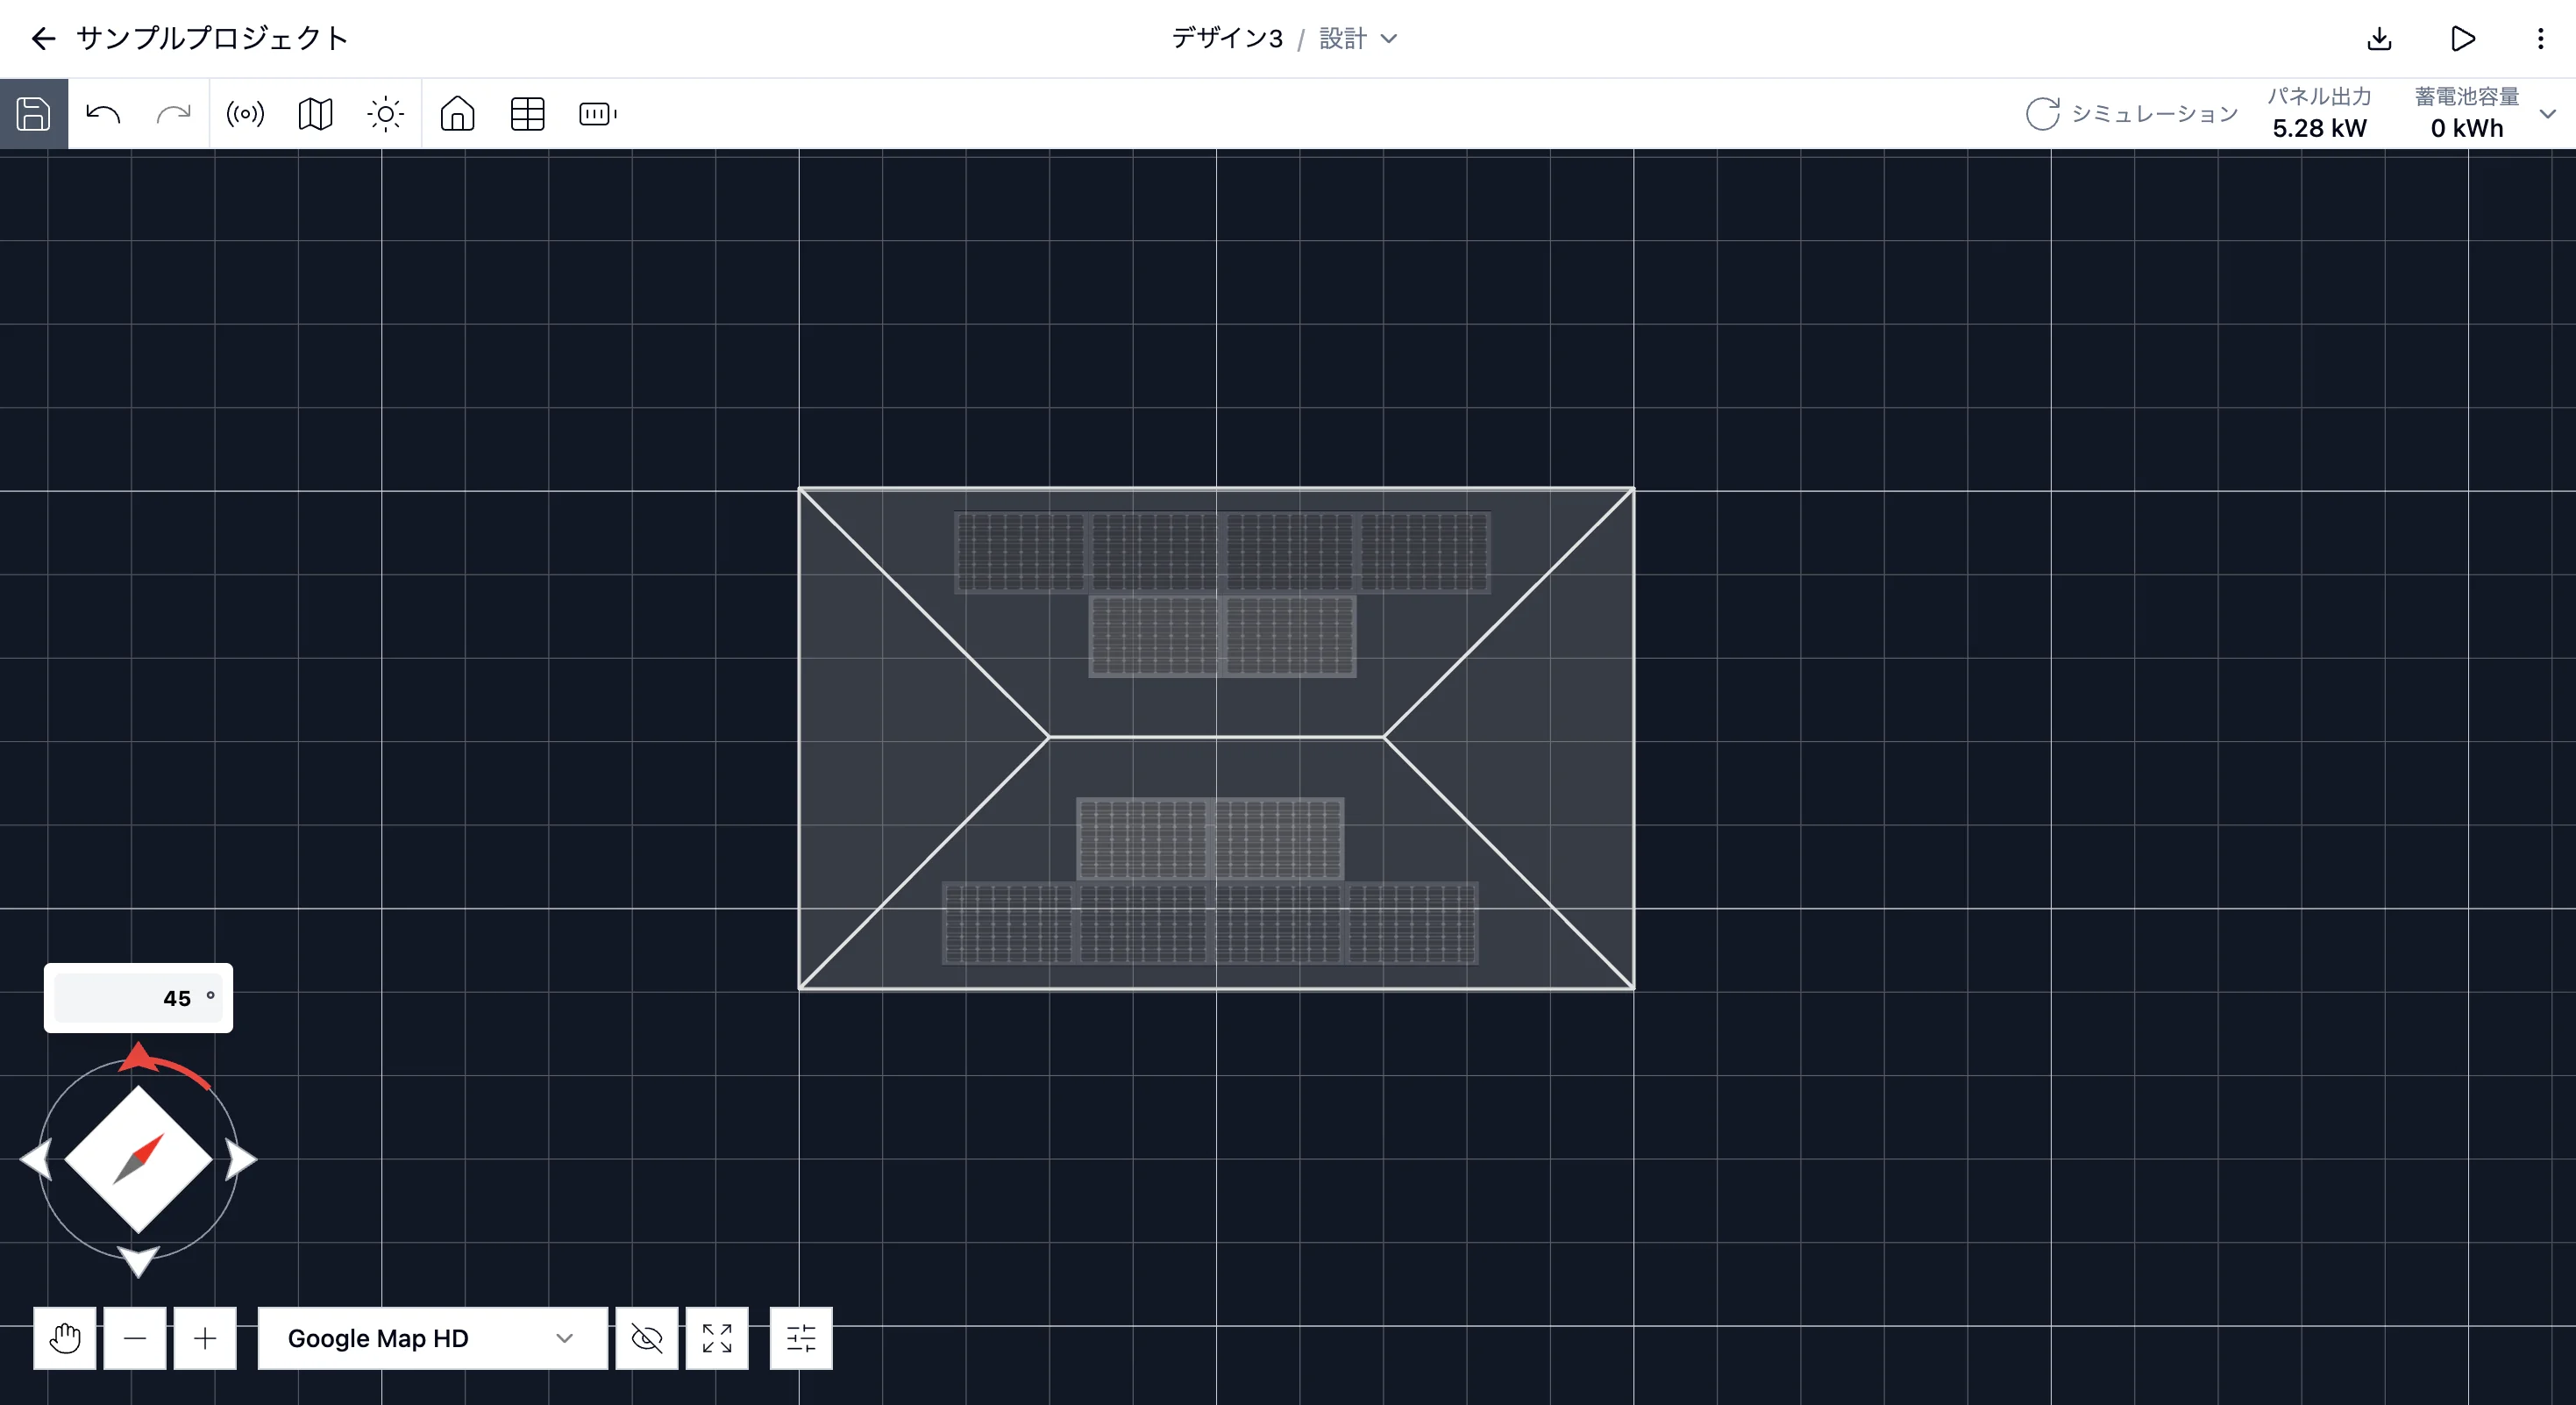Toggle map visibility with the crossed-eye icon
The height and width of the screenshot is (1405, 2576).
(x=647, y=1338)
